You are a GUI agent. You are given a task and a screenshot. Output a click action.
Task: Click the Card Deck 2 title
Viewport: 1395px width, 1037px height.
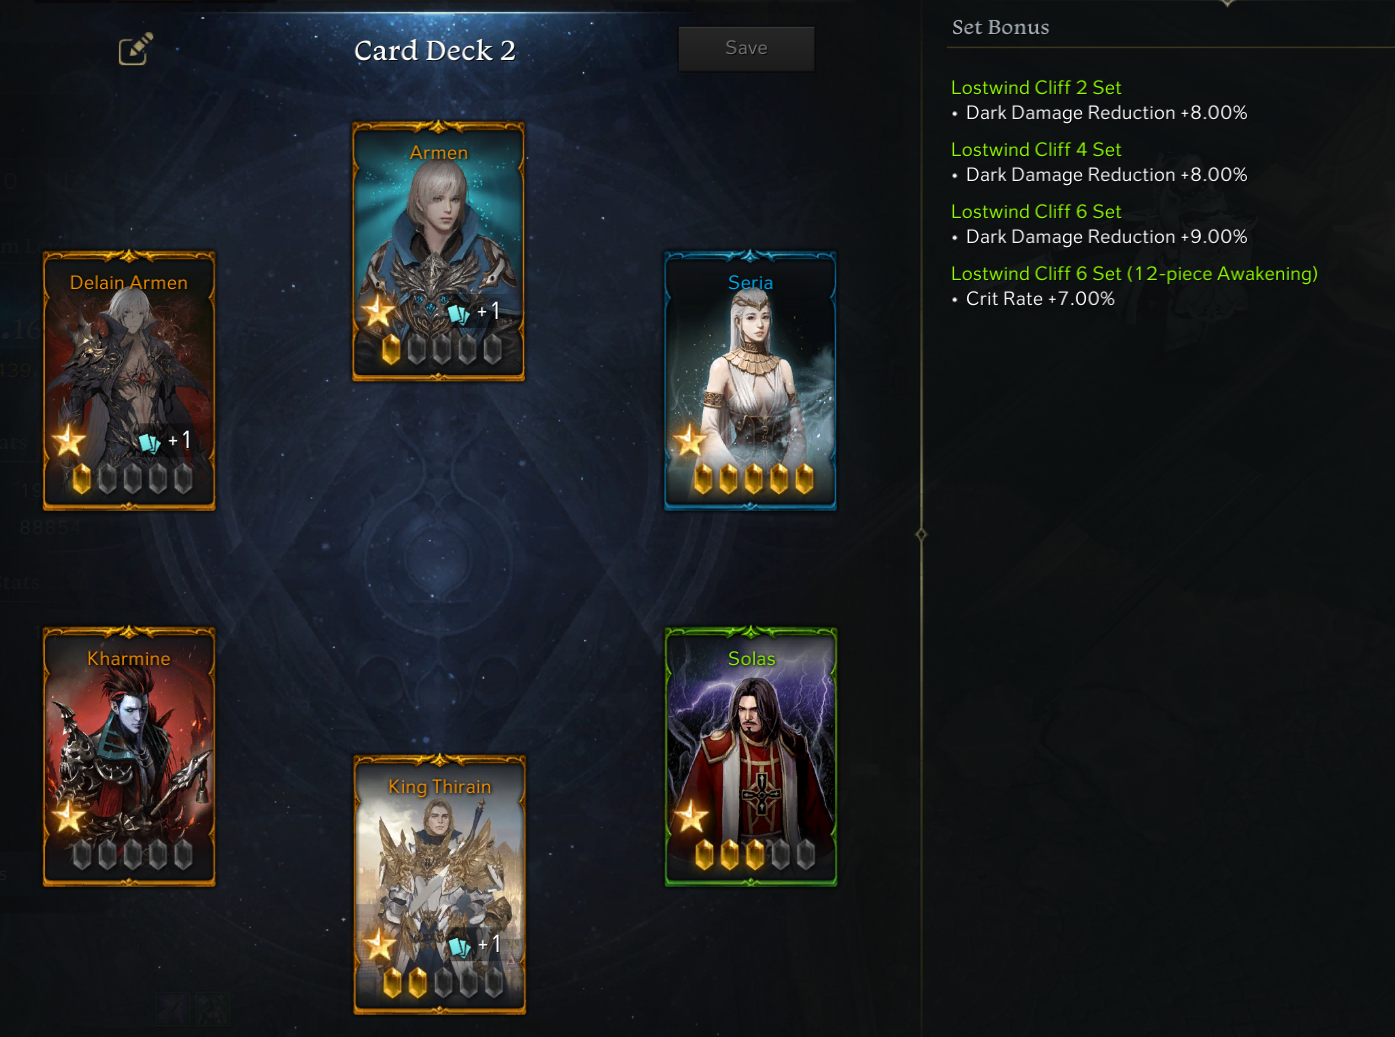click(x=435, y=51)
